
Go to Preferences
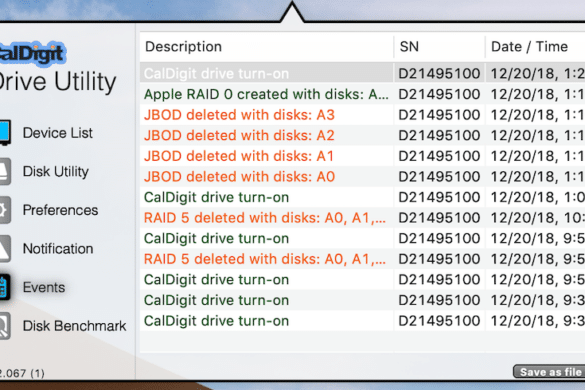60,210
